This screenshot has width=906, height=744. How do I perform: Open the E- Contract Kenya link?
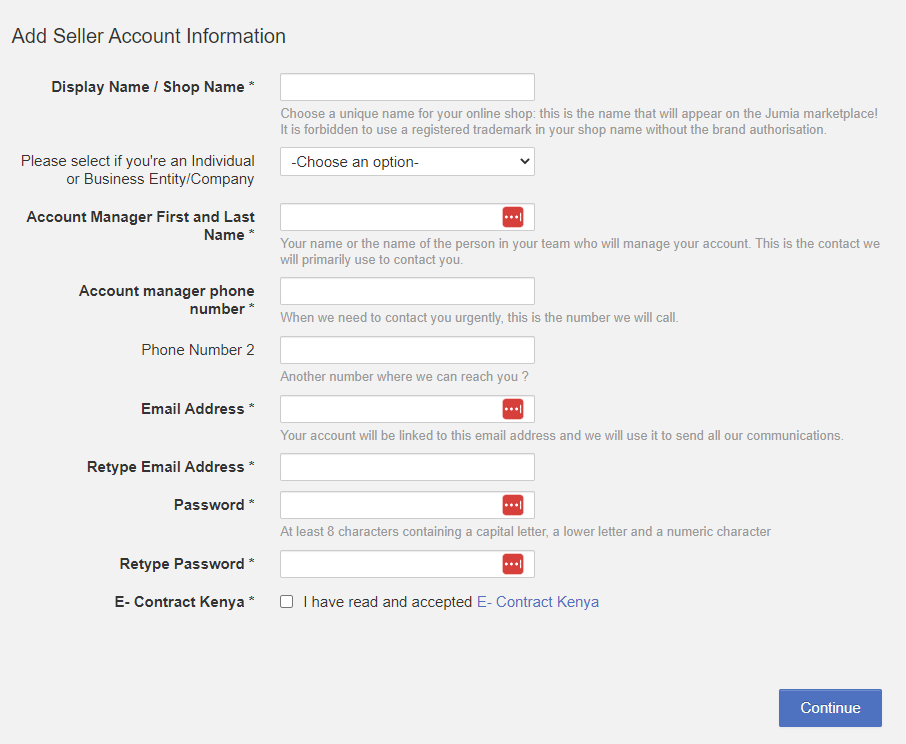[537, 602]
